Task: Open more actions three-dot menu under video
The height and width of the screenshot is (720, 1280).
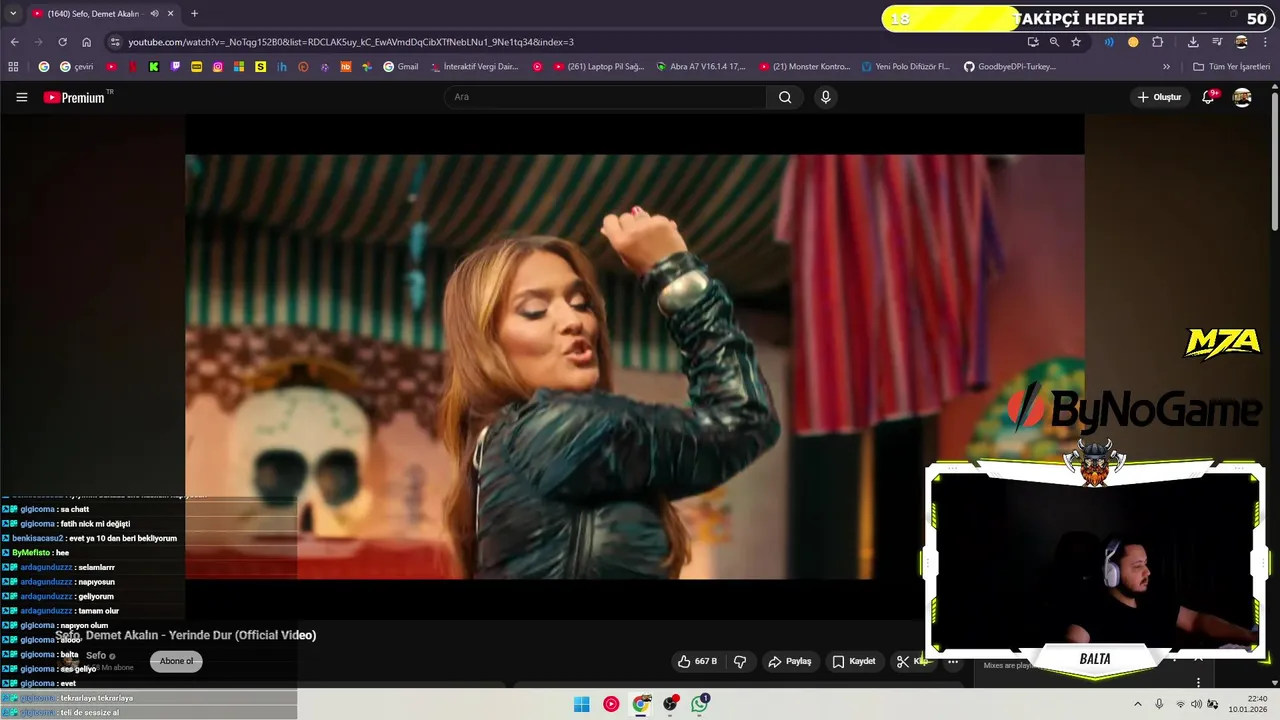Action: [953, 661]
